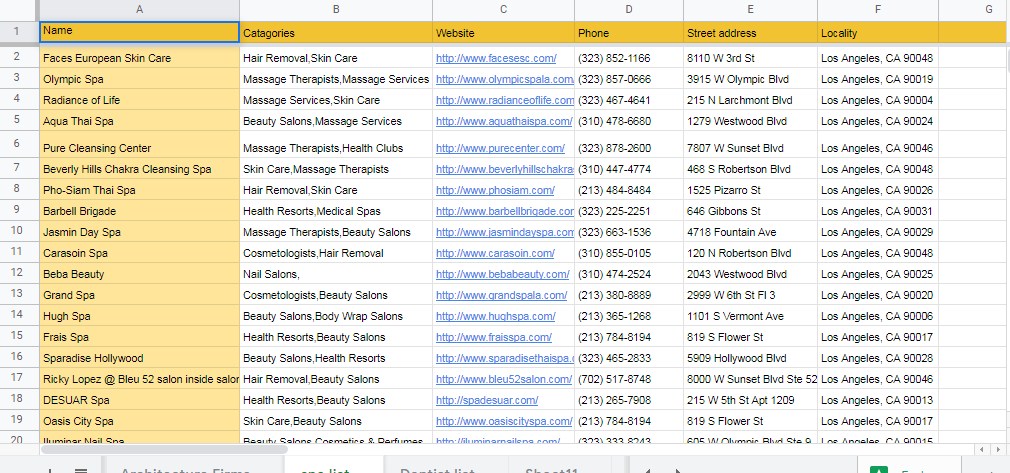Select the 'Sparadise Hollywood' cell
Viewport: 1010px width, 473px height.
139,358
